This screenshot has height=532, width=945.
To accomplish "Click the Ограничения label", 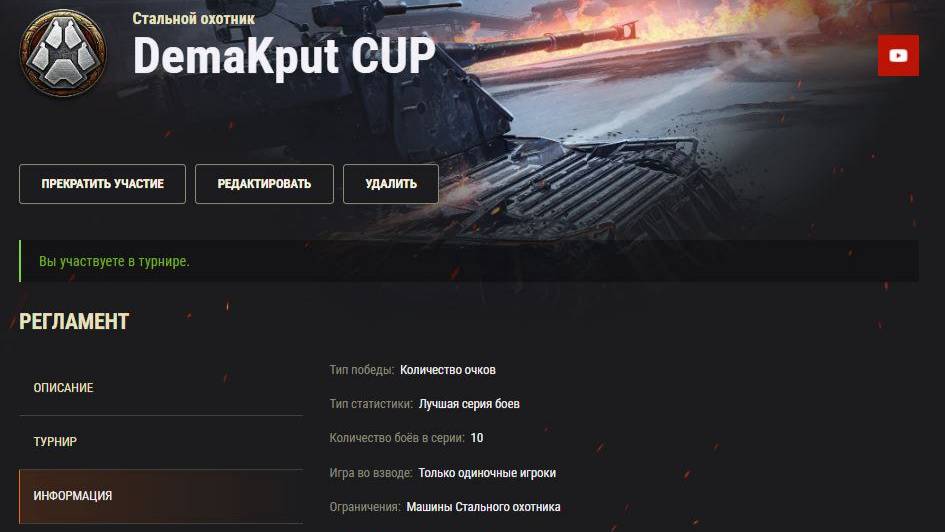I will (x=365, y=507).
